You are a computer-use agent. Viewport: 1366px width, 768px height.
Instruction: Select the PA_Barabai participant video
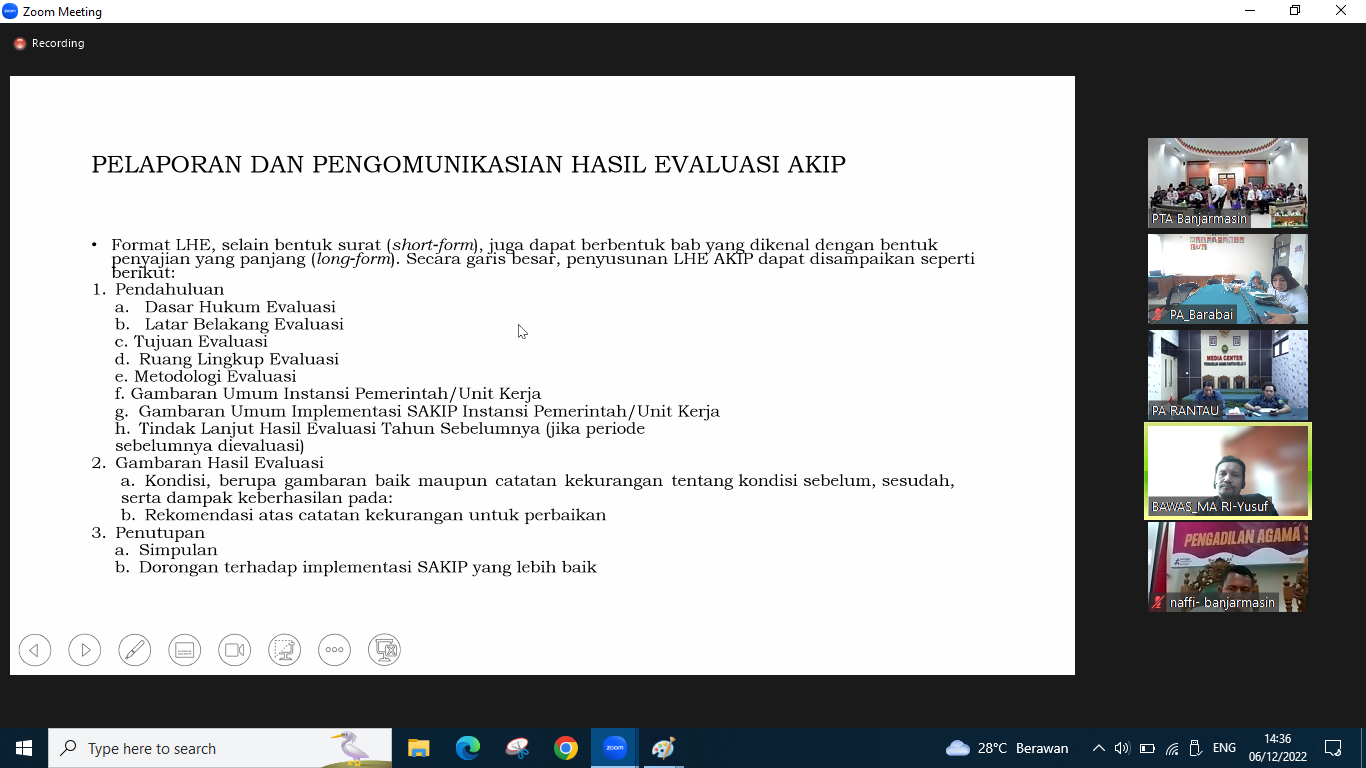point(1227,278)
